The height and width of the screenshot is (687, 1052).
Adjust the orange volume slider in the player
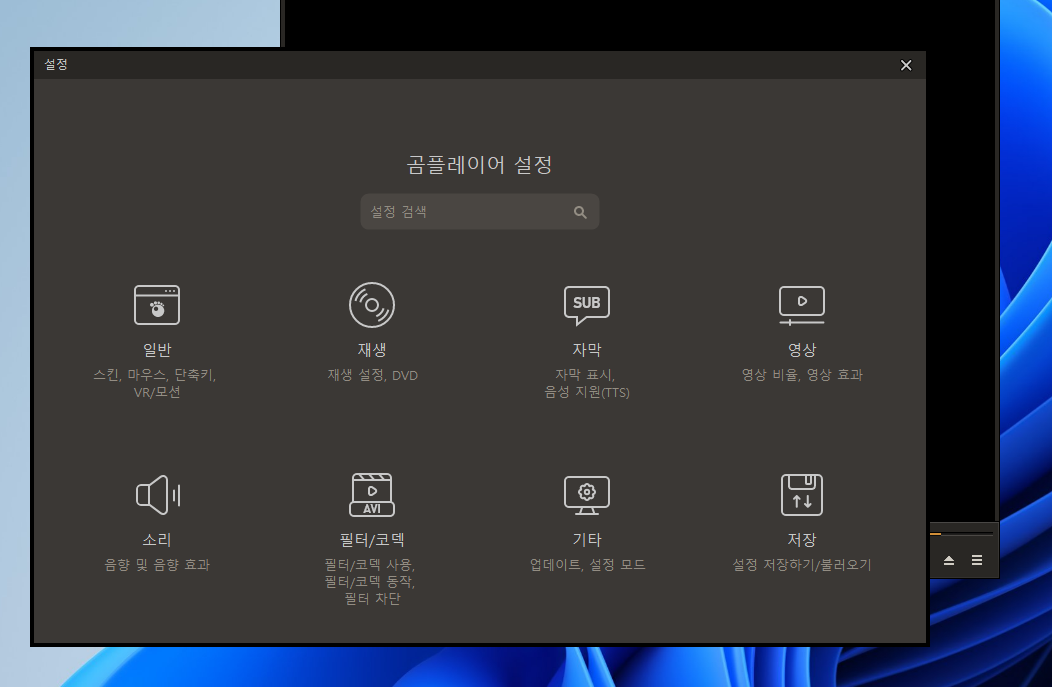pos(961,534)
